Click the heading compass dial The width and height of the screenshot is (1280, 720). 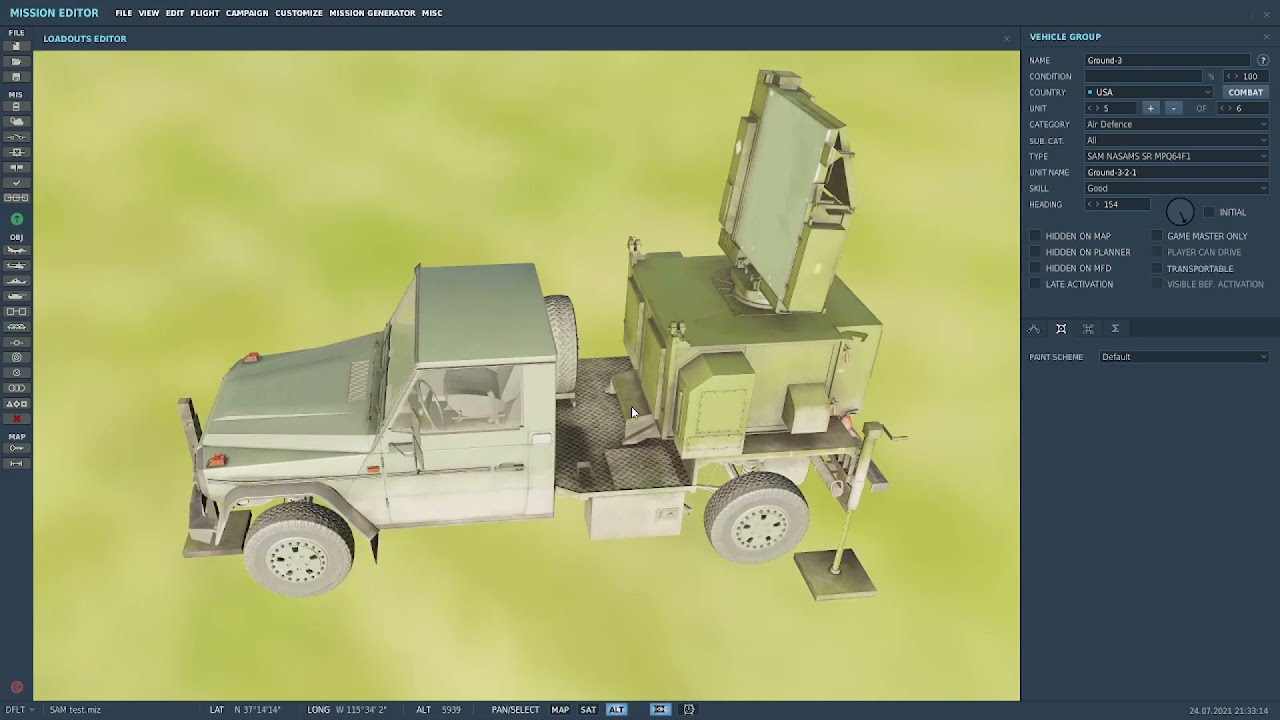(1180, 212)
